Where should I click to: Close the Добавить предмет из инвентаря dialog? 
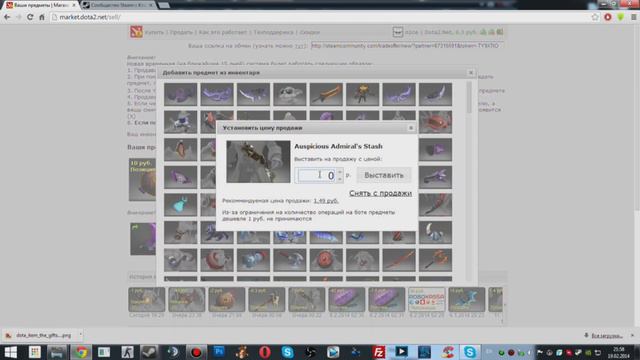471,72
